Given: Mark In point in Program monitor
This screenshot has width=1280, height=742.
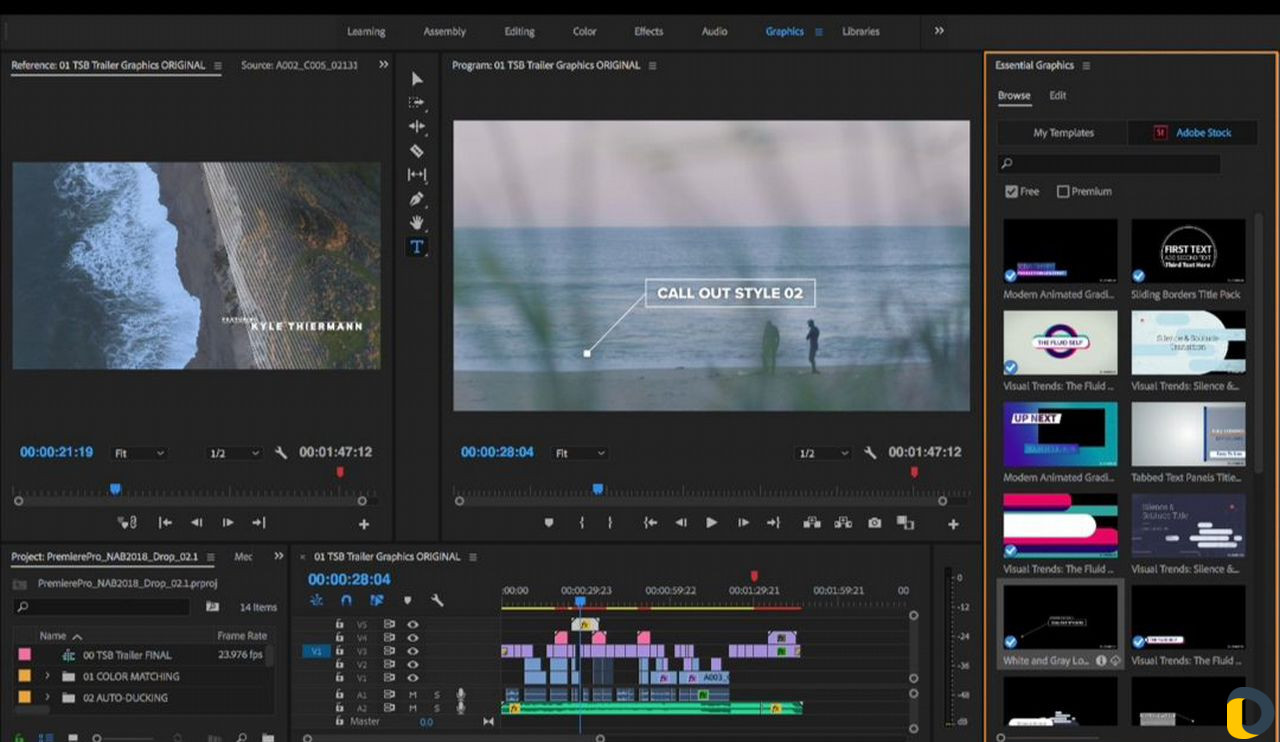Looking at the screenshot, I should click(x=581, y=523).
